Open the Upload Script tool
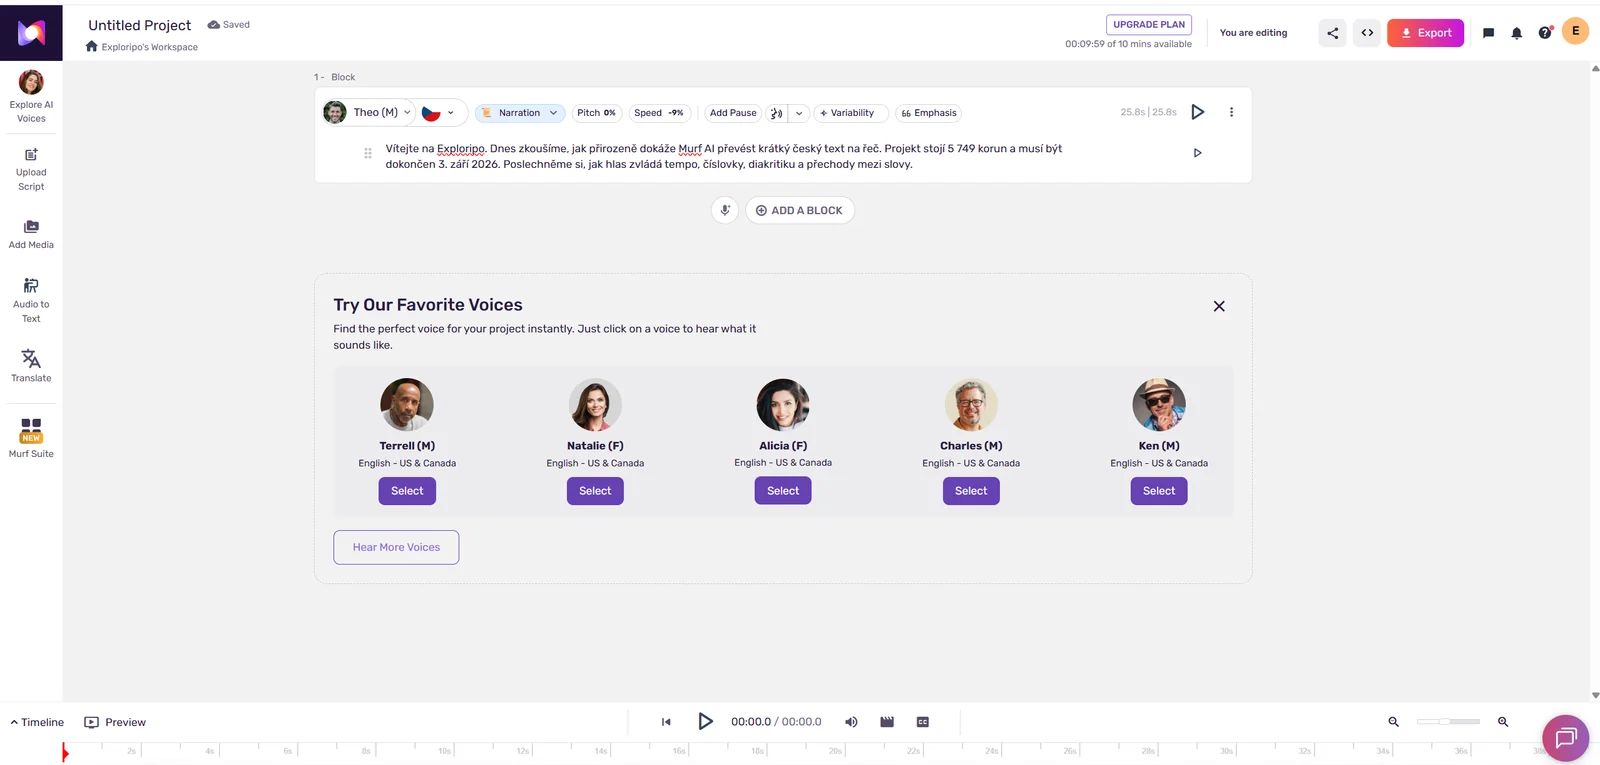Image resolution: width=1600 pixels, height=765 pixels. [x=31, y=169]
